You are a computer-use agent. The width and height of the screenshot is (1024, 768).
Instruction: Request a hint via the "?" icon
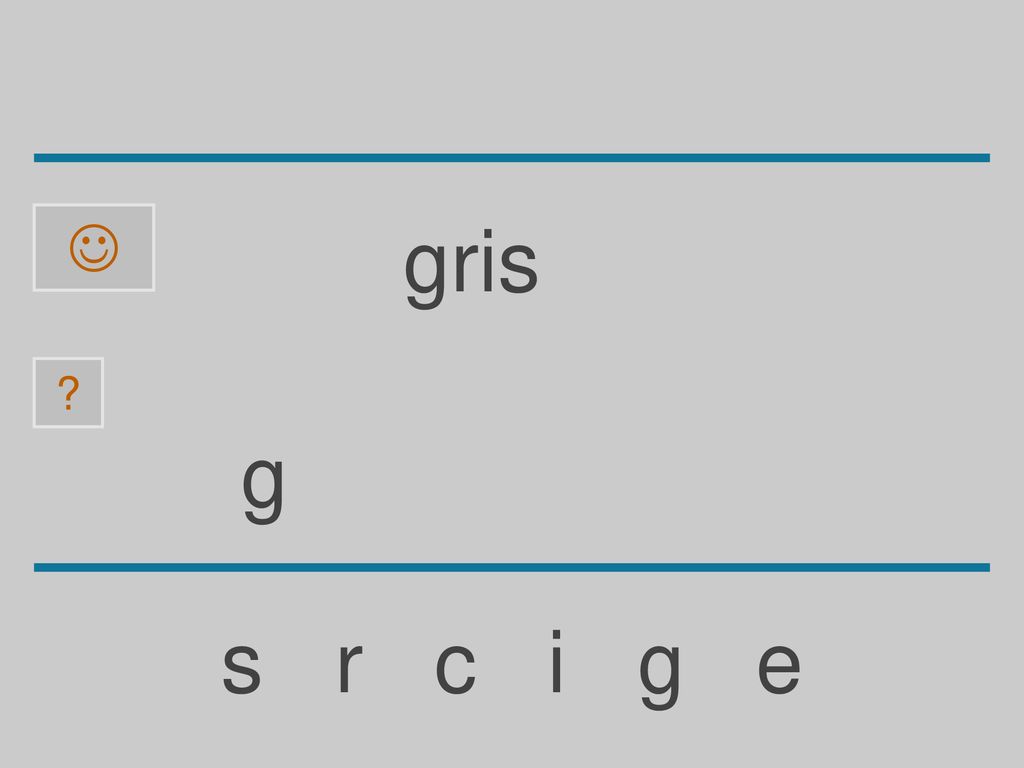pos(69,392)
